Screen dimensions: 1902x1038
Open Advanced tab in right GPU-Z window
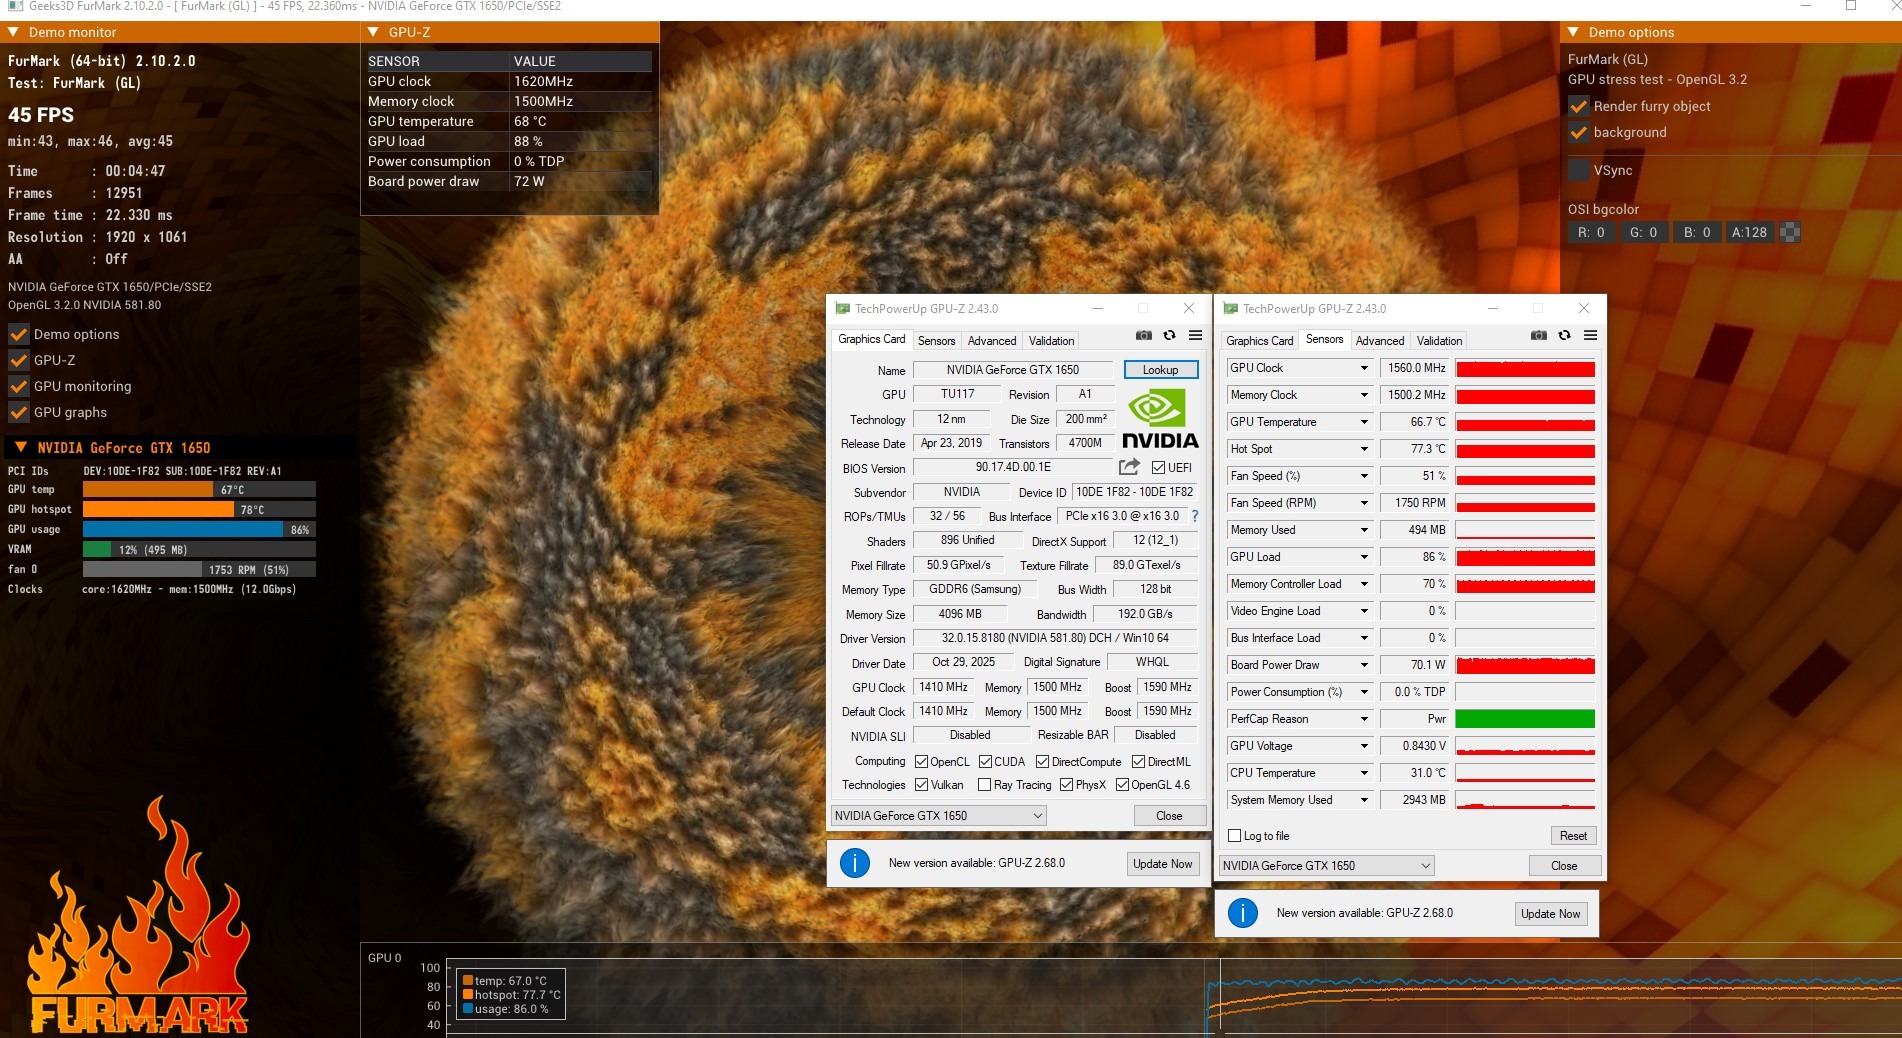coord(1380,341)
